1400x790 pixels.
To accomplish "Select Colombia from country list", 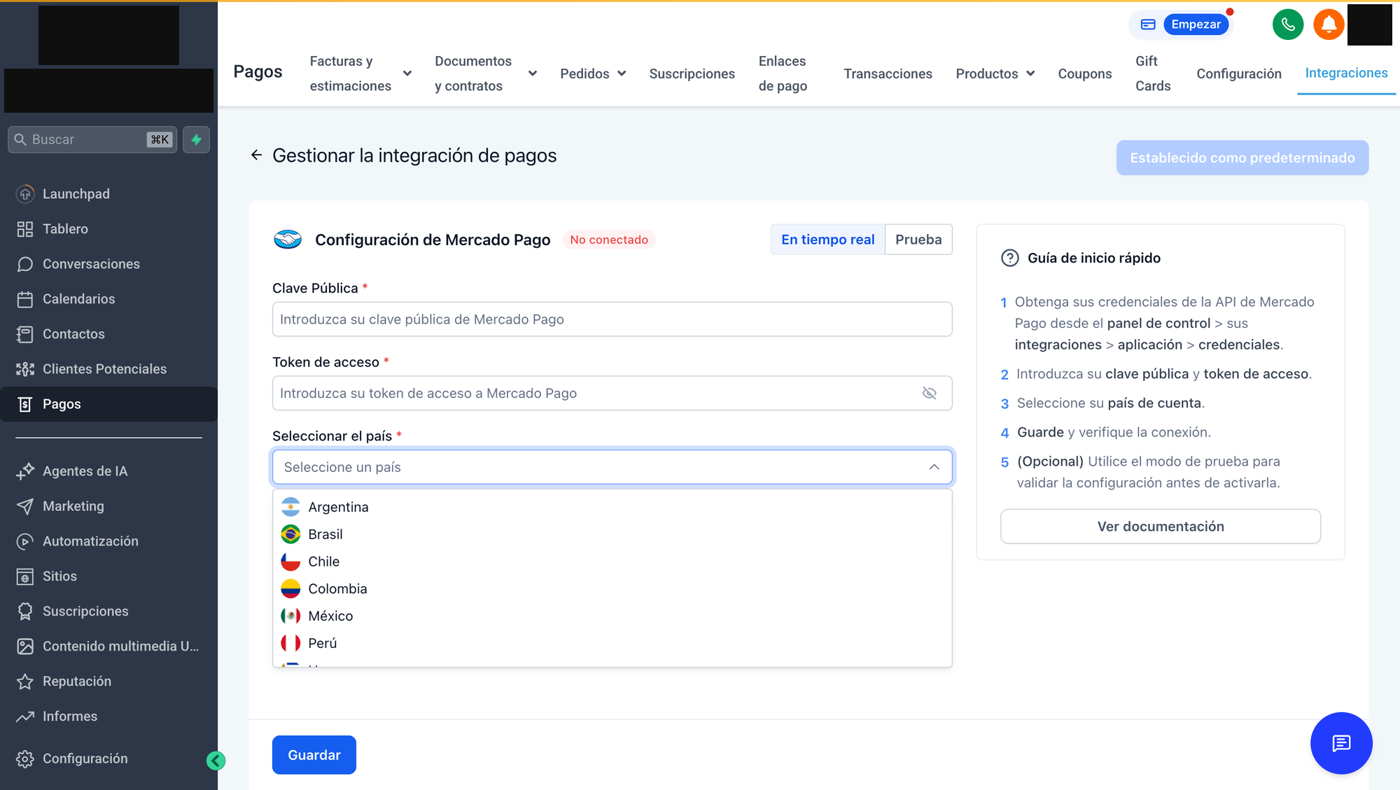I will point(612,588).
